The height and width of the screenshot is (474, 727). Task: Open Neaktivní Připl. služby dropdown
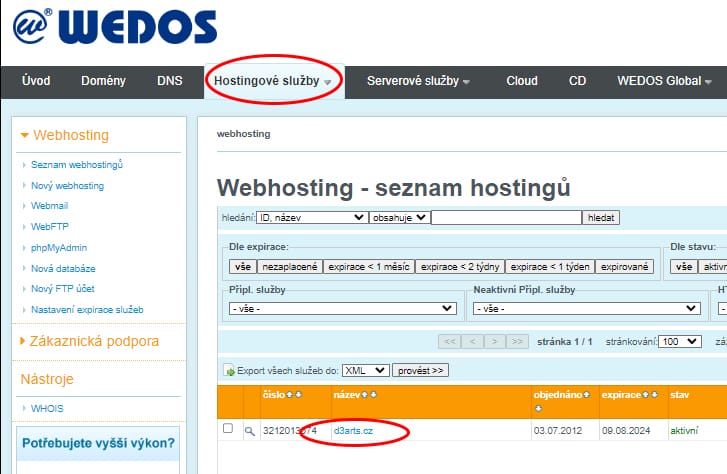click(x=586, y=308)
